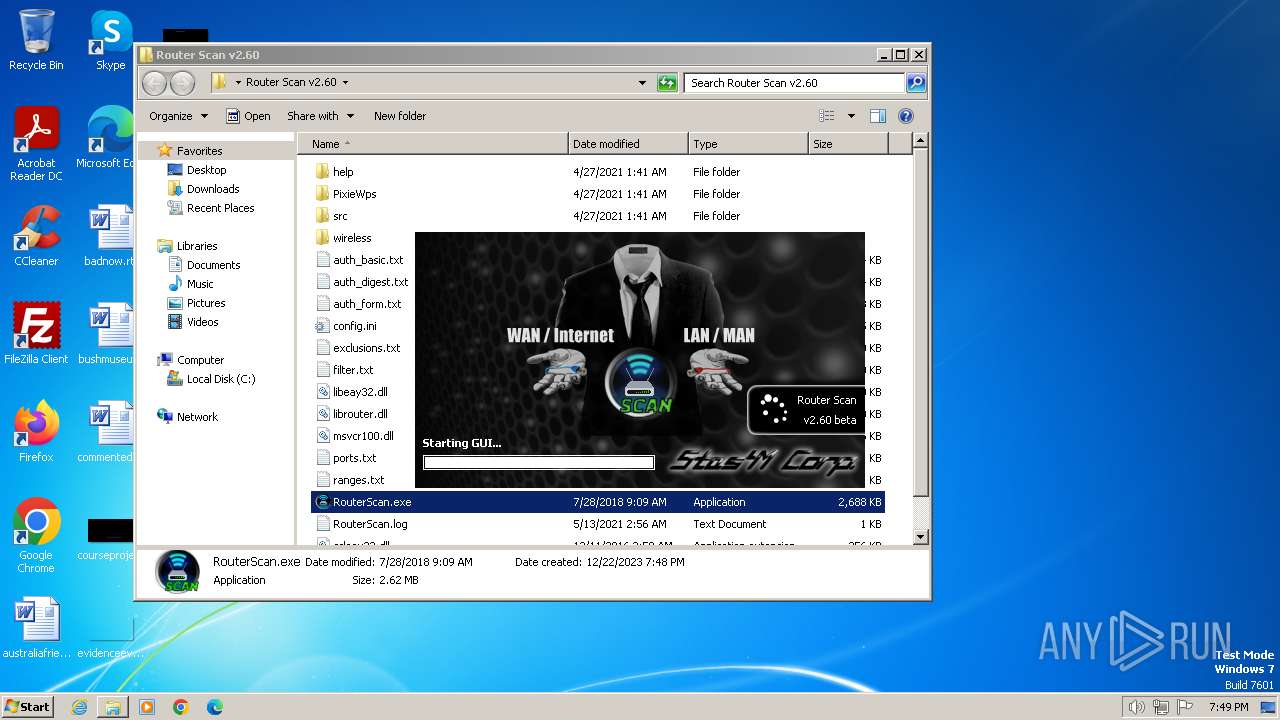1280x720 pixels.
Task: Open Explorer help question mark
Action: pyautogui.click(x=906, y=116)
